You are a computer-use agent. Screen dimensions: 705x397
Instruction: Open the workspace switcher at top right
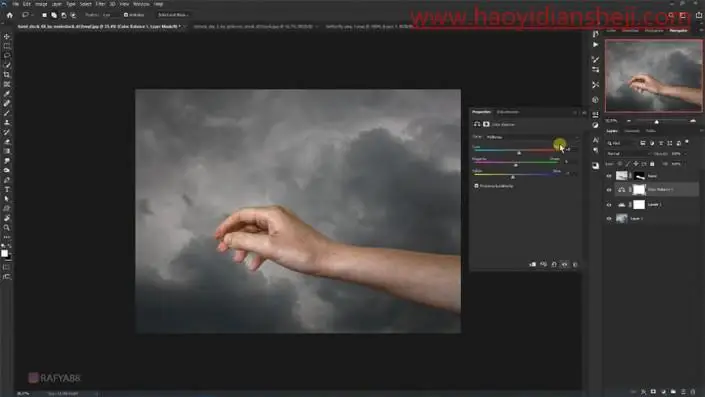point(684,15)
